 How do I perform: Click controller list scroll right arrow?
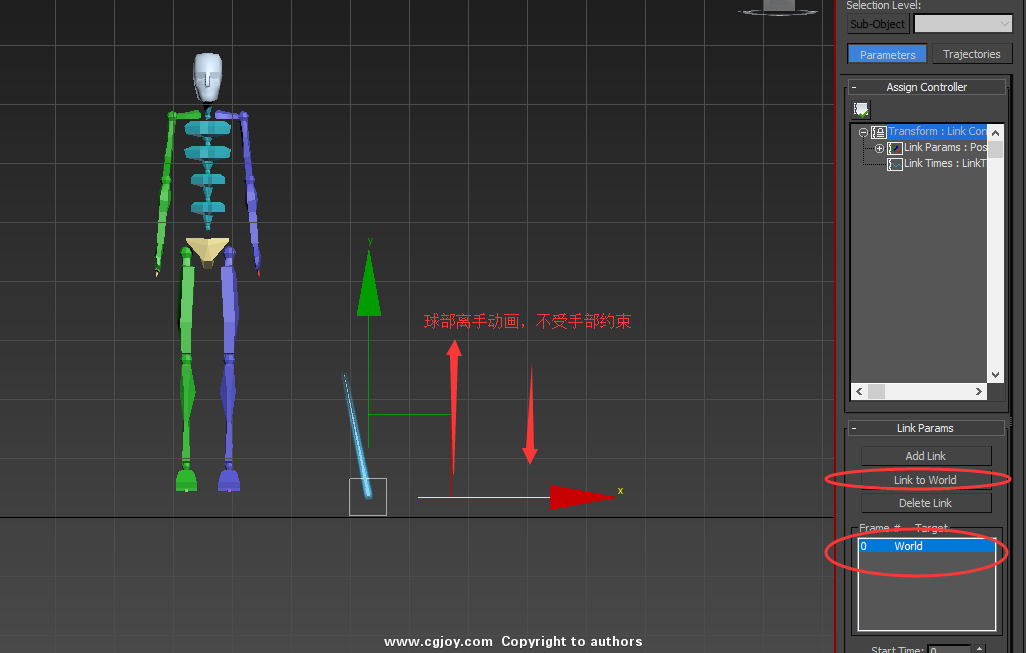(978, 391)
